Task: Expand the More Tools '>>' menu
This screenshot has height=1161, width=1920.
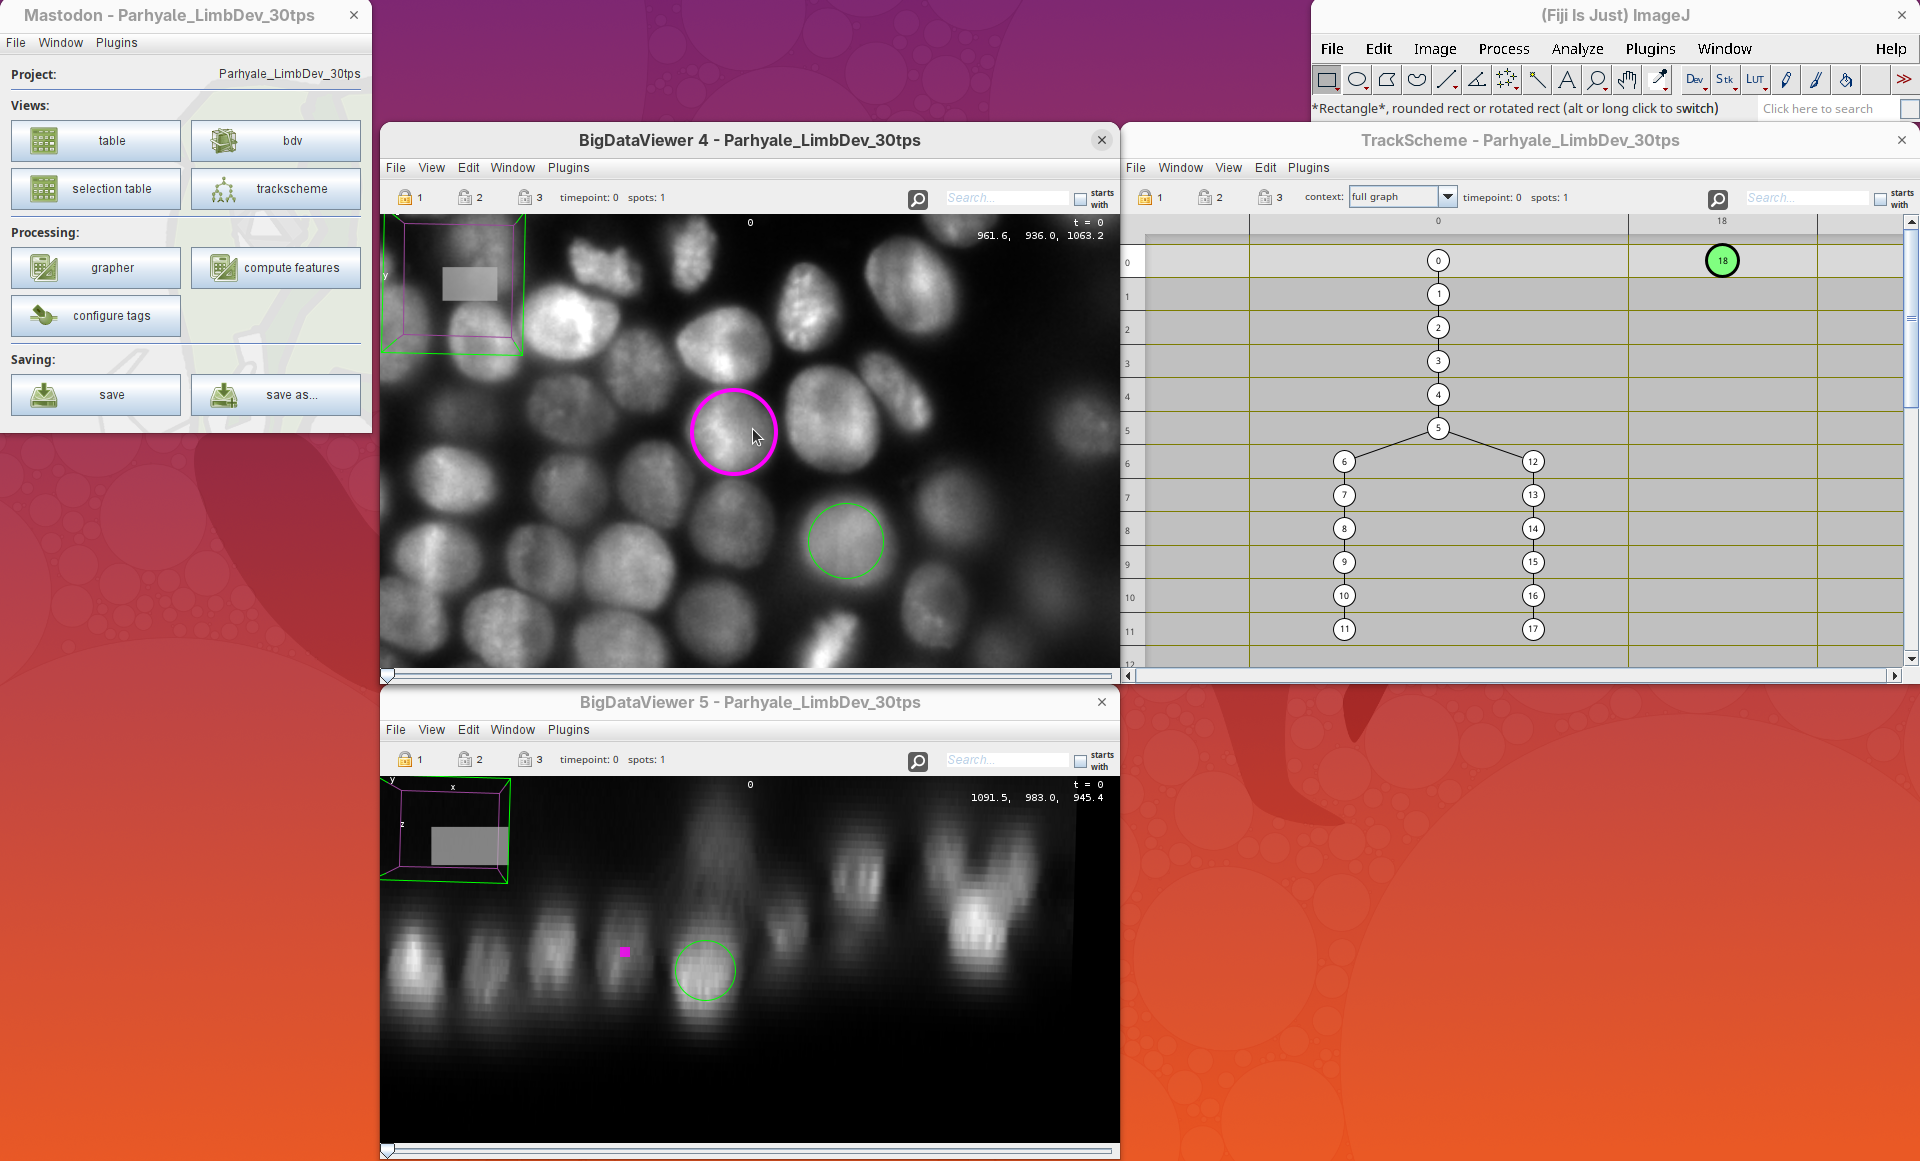Action: (1904, 80)
